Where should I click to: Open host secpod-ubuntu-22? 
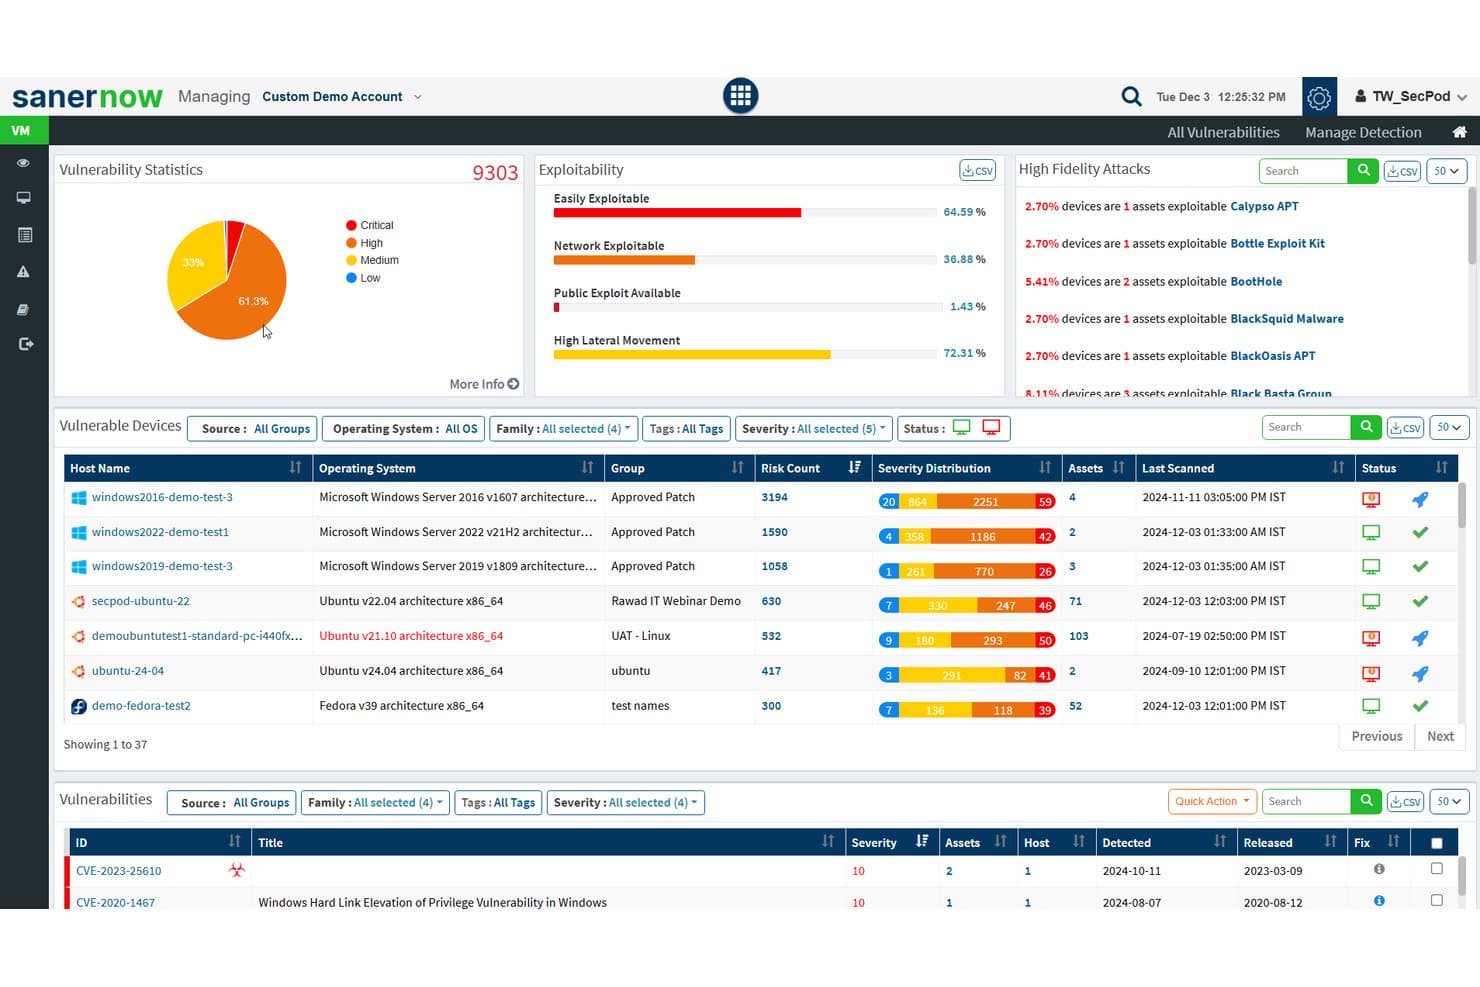click(140, 601)
